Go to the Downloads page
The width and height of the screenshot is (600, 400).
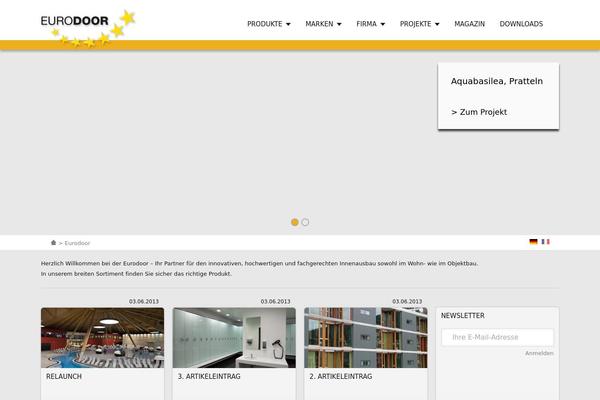point(521,24)
